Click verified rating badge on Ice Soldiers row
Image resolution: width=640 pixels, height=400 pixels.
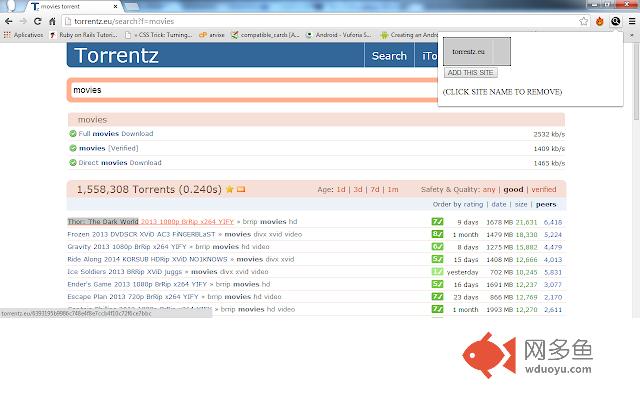point(437,271)
